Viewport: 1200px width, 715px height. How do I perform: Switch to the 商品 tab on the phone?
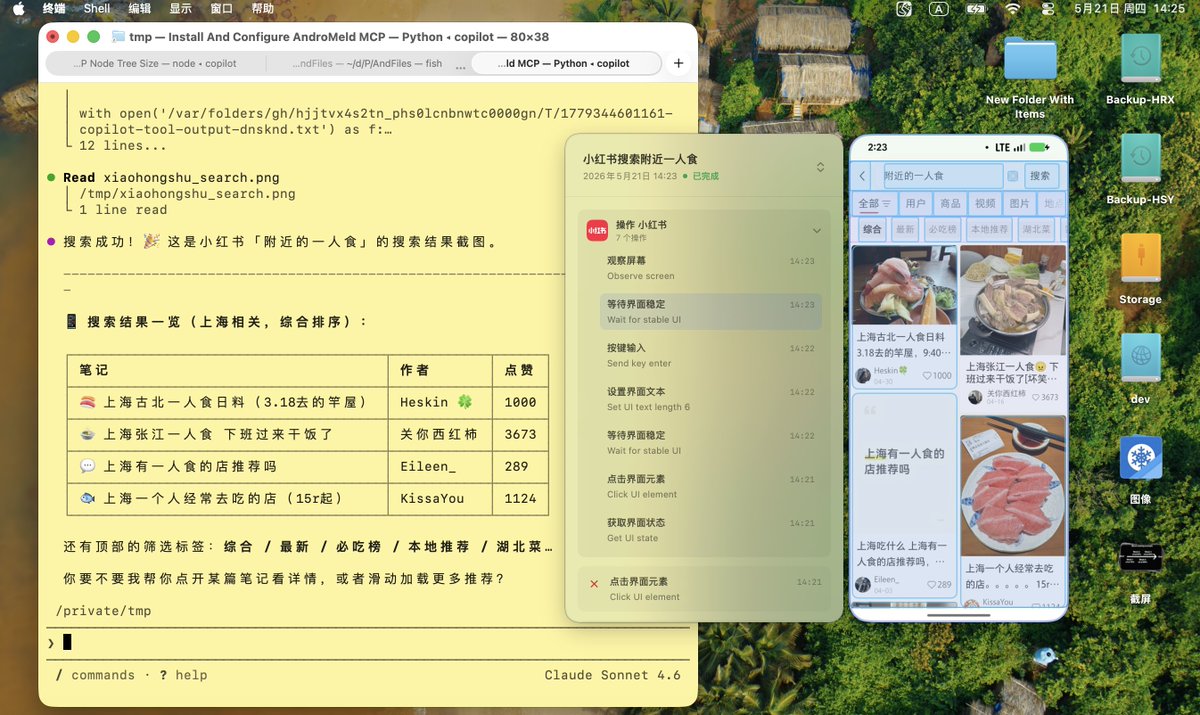[x=950, y=203]
